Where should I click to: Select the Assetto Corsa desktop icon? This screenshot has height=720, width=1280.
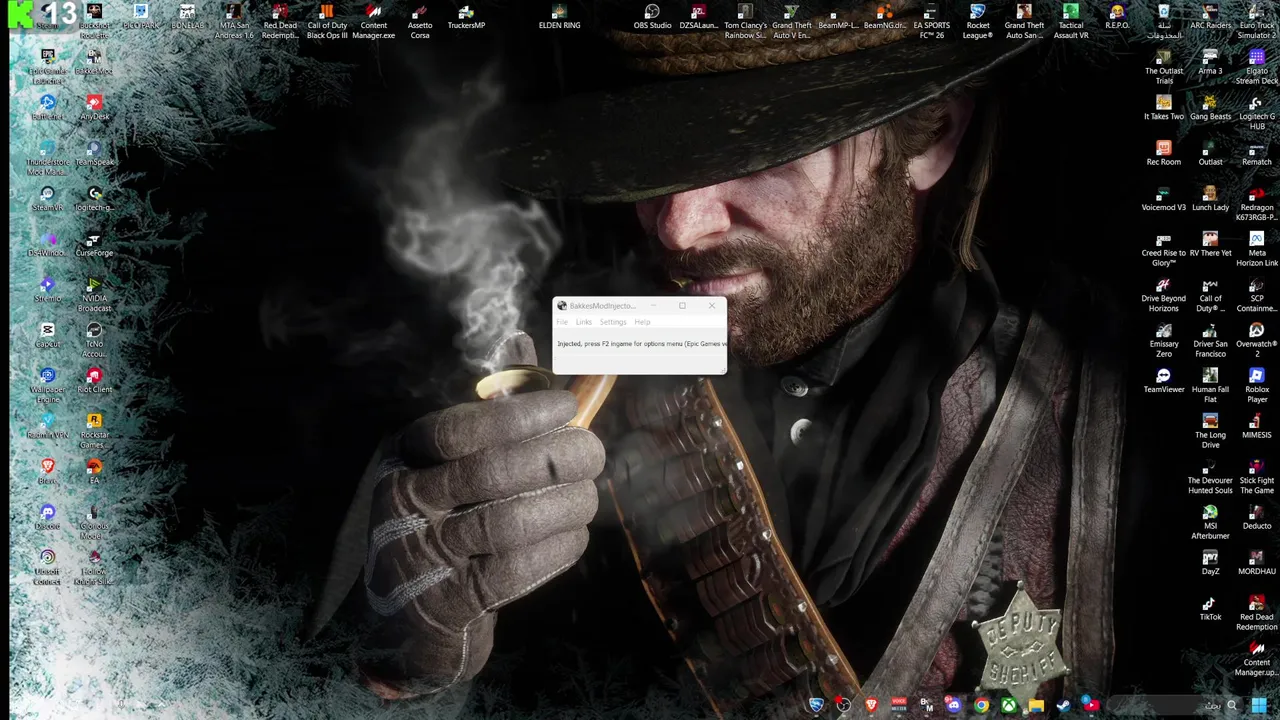[420, 21]
